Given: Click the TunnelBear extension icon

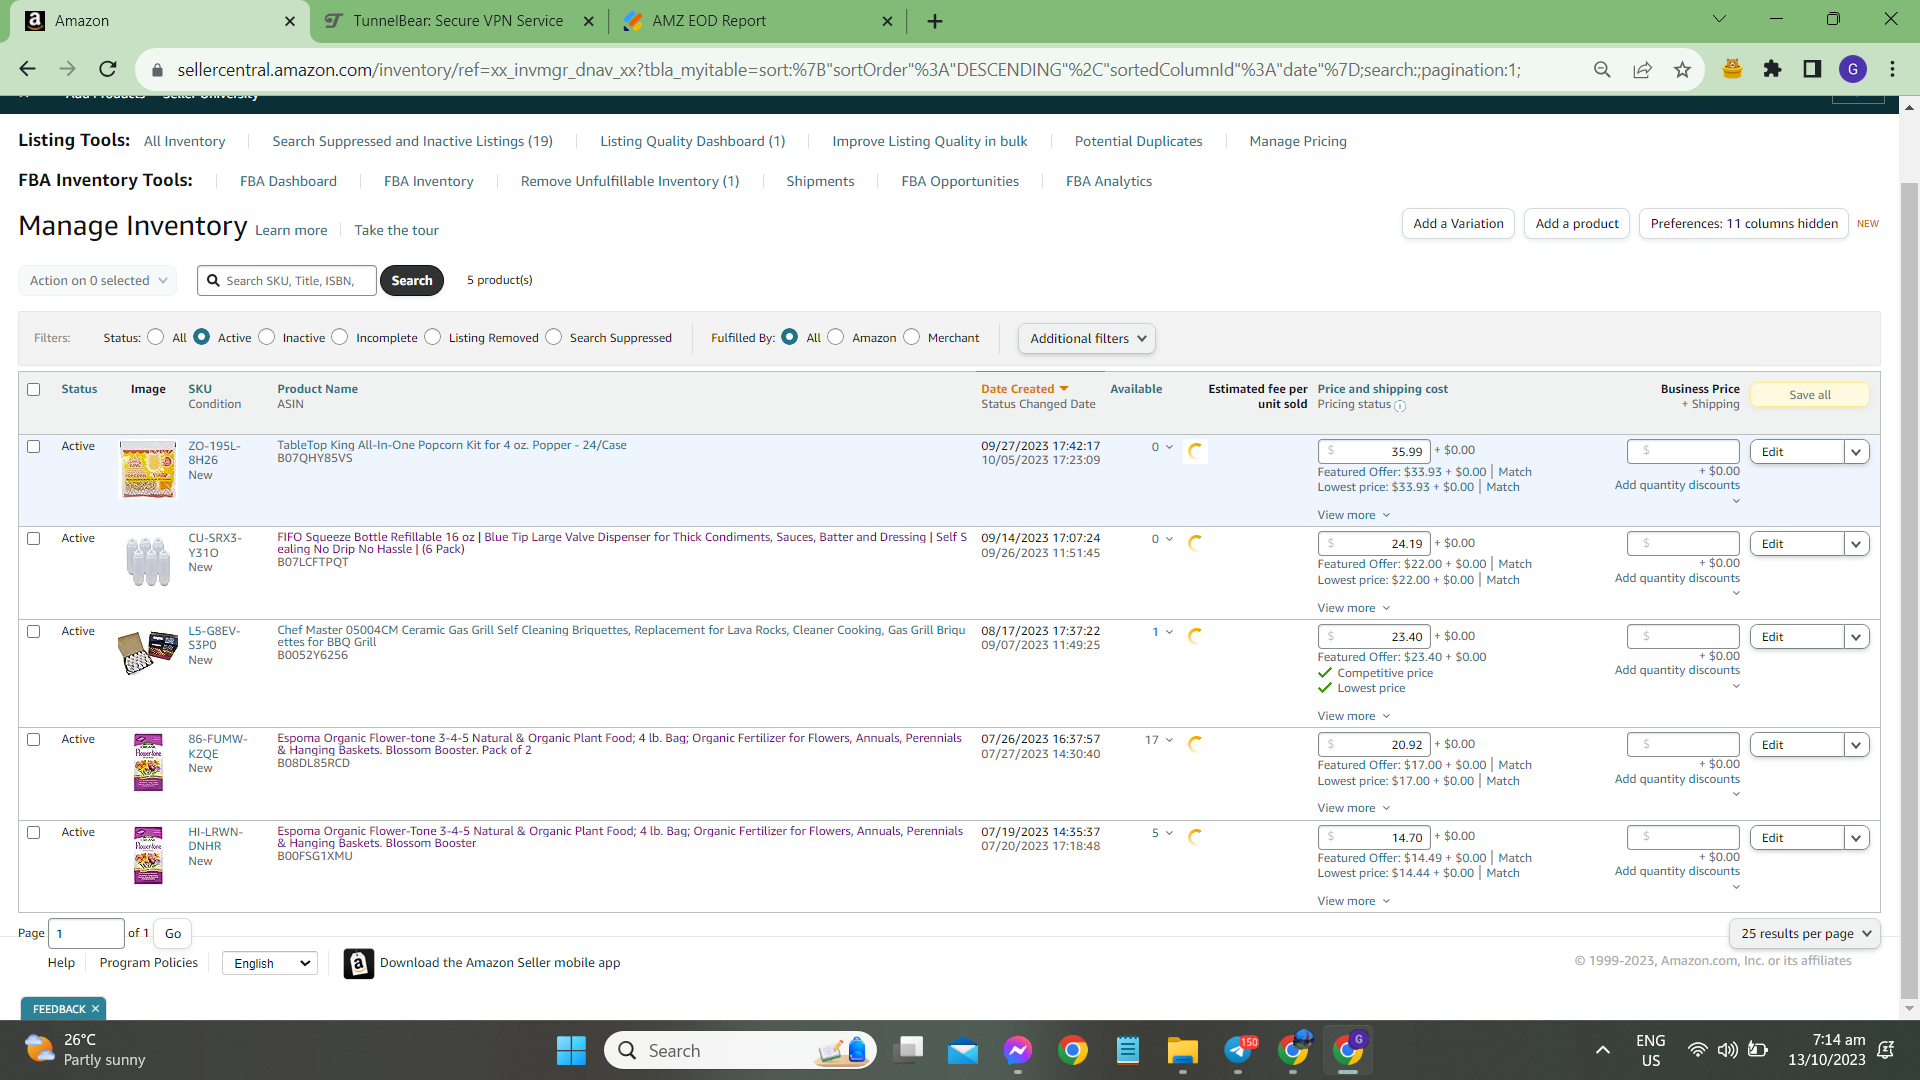Looking at the screenshot, I should click(x=1732, y=69).
